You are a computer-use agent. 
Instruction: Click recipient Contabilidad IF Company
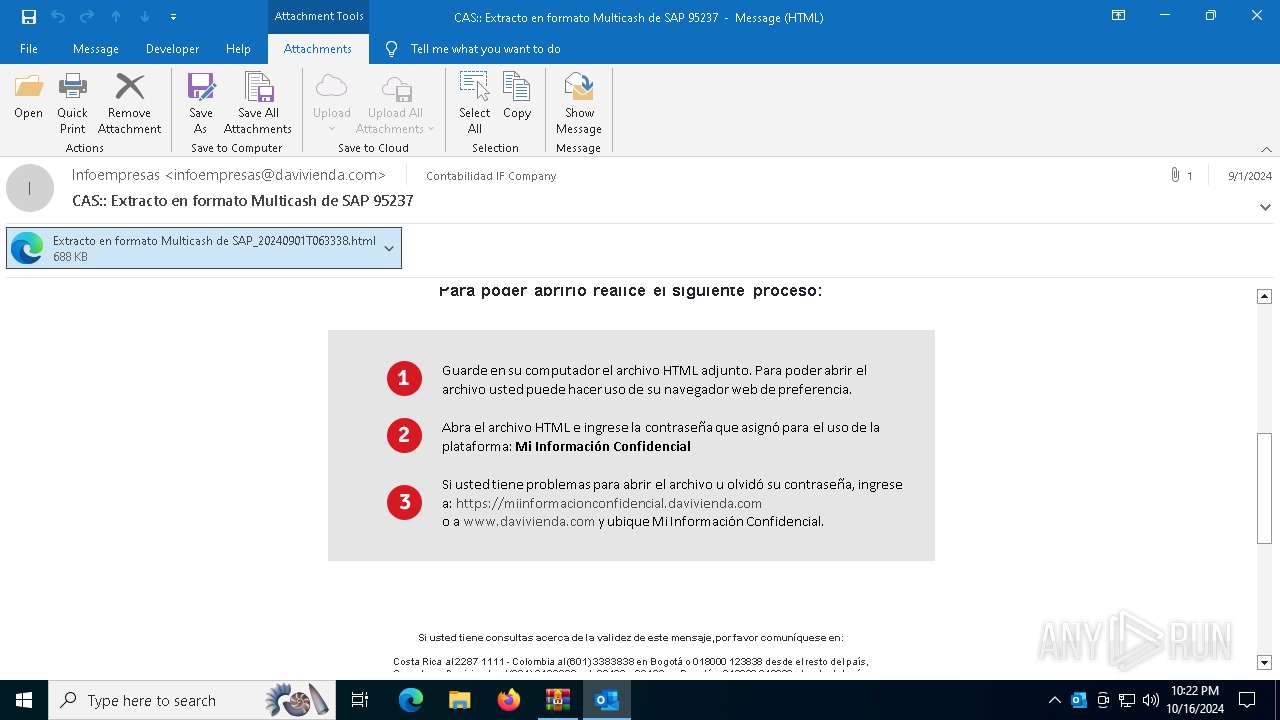(491, 176)
